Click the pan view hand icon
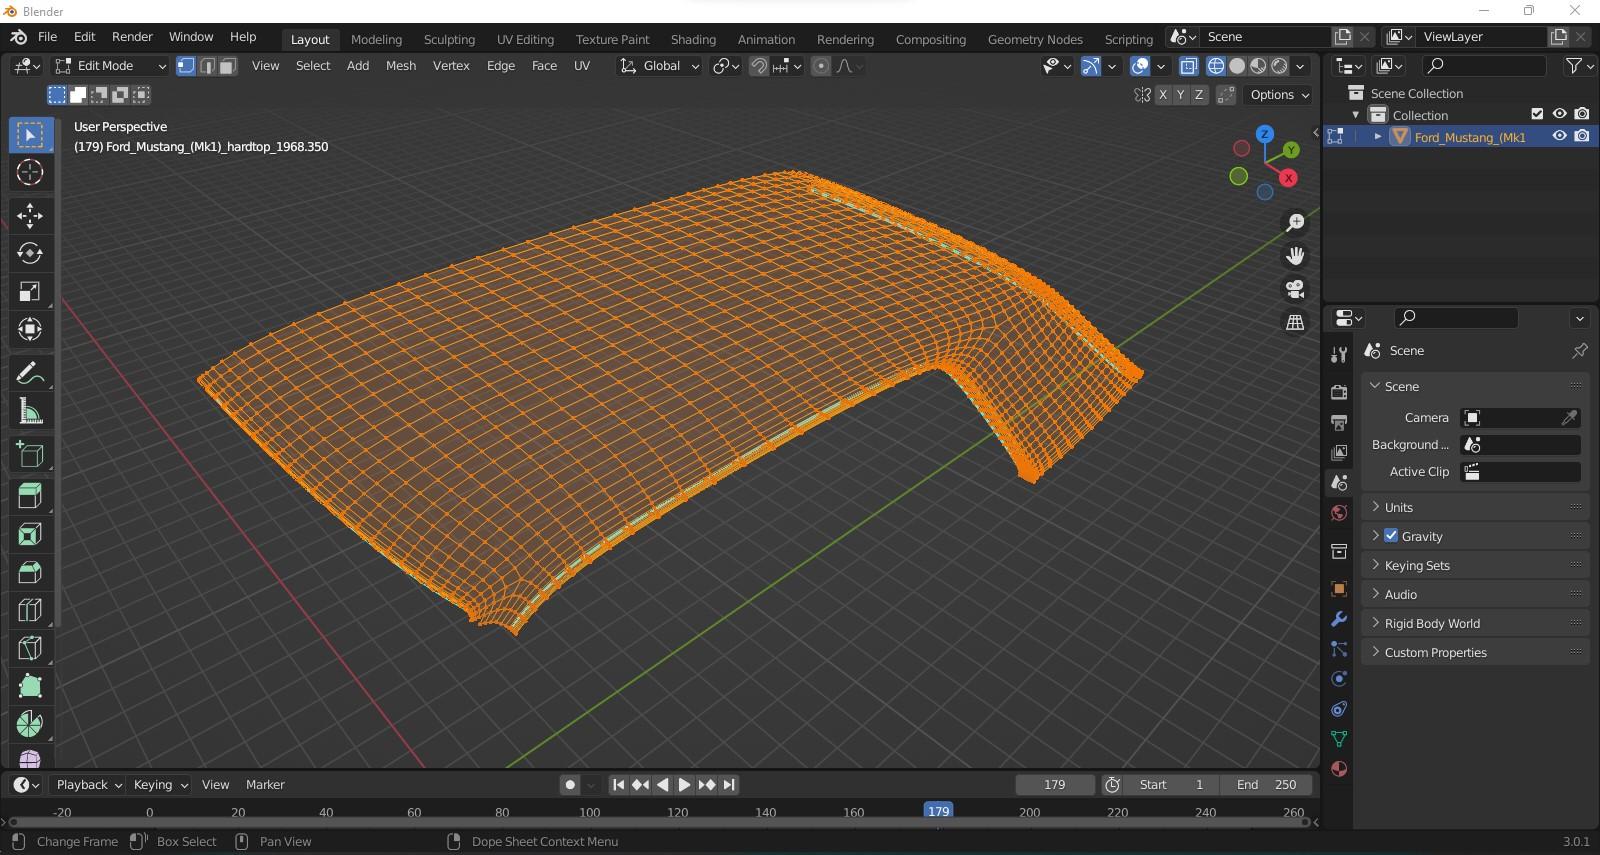Image resolution: width=1600 pixels, height=855 pixels. tap(1295, 256)
